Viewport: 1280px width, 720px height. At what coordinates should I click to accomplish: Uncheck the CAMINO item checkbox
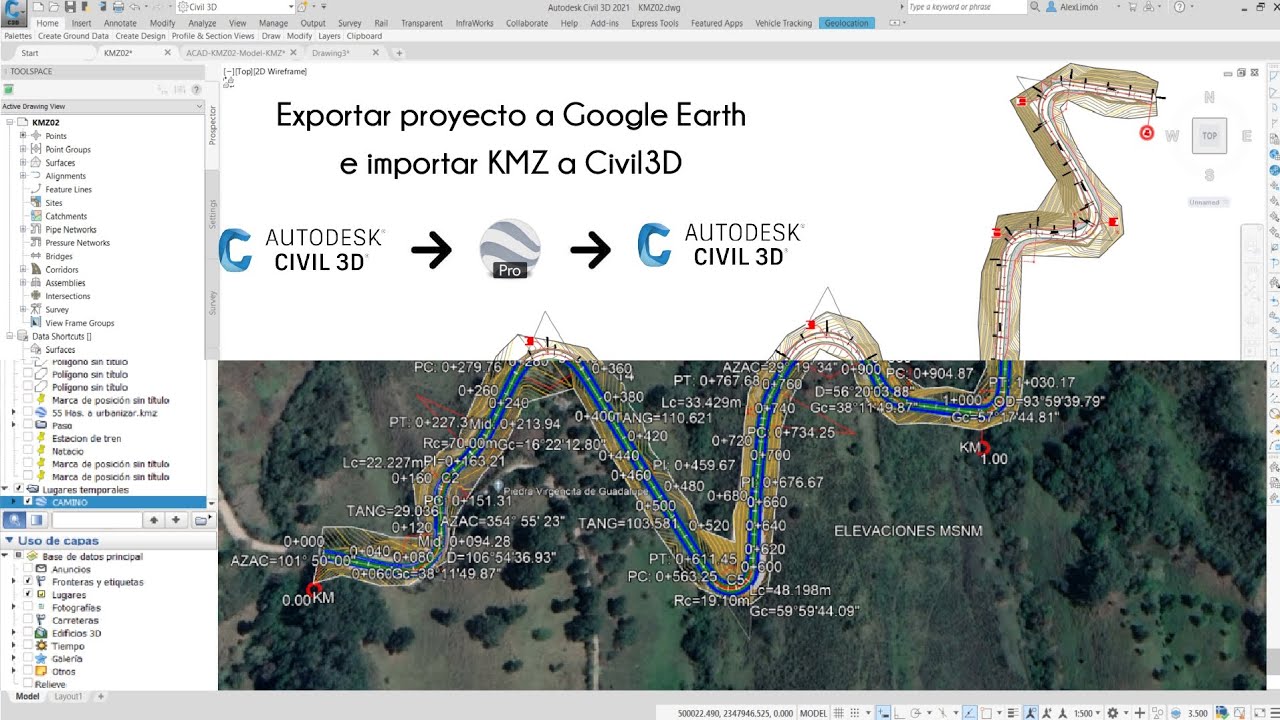click(x=28, y=502)
